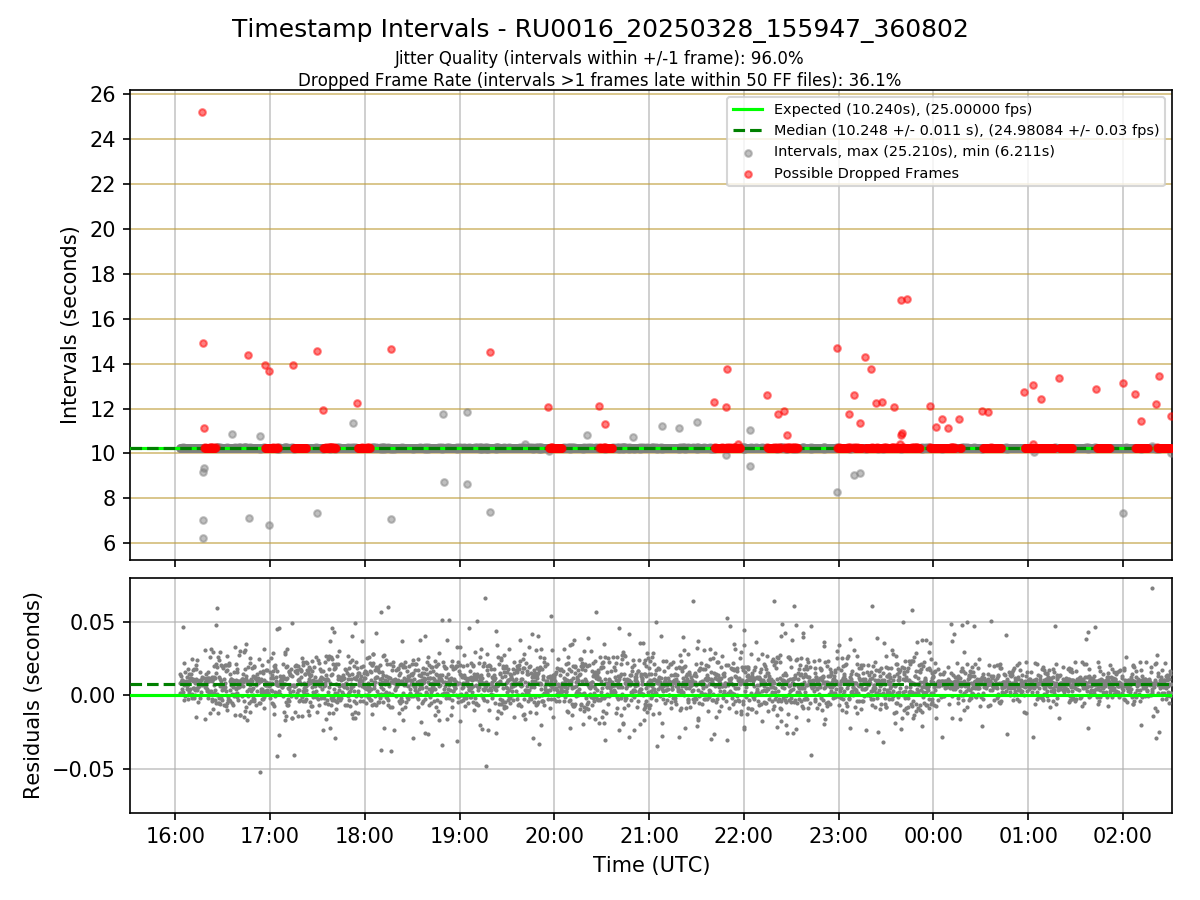Screen dimensions: 1200x900
Task: Click the "Residuals (seconds)" y-axis label
Action: pos(33,696)
